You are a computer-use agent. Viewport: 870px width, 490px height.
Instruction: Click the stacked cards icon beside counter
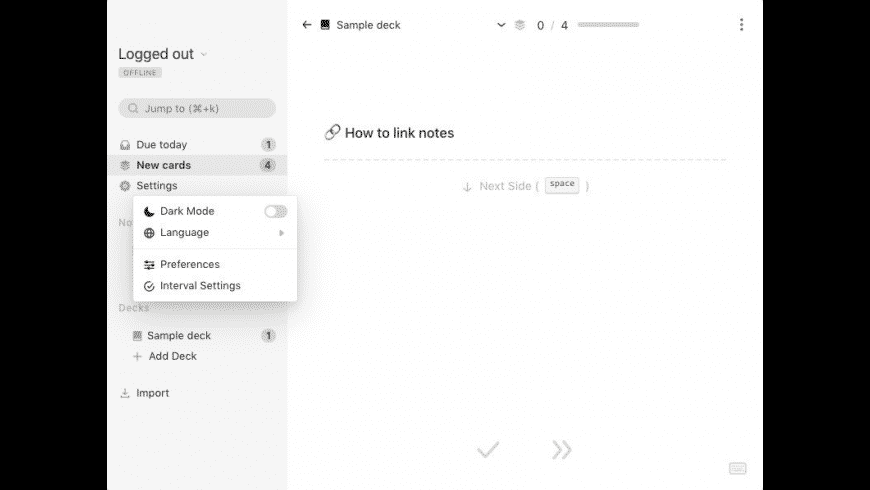520,25
